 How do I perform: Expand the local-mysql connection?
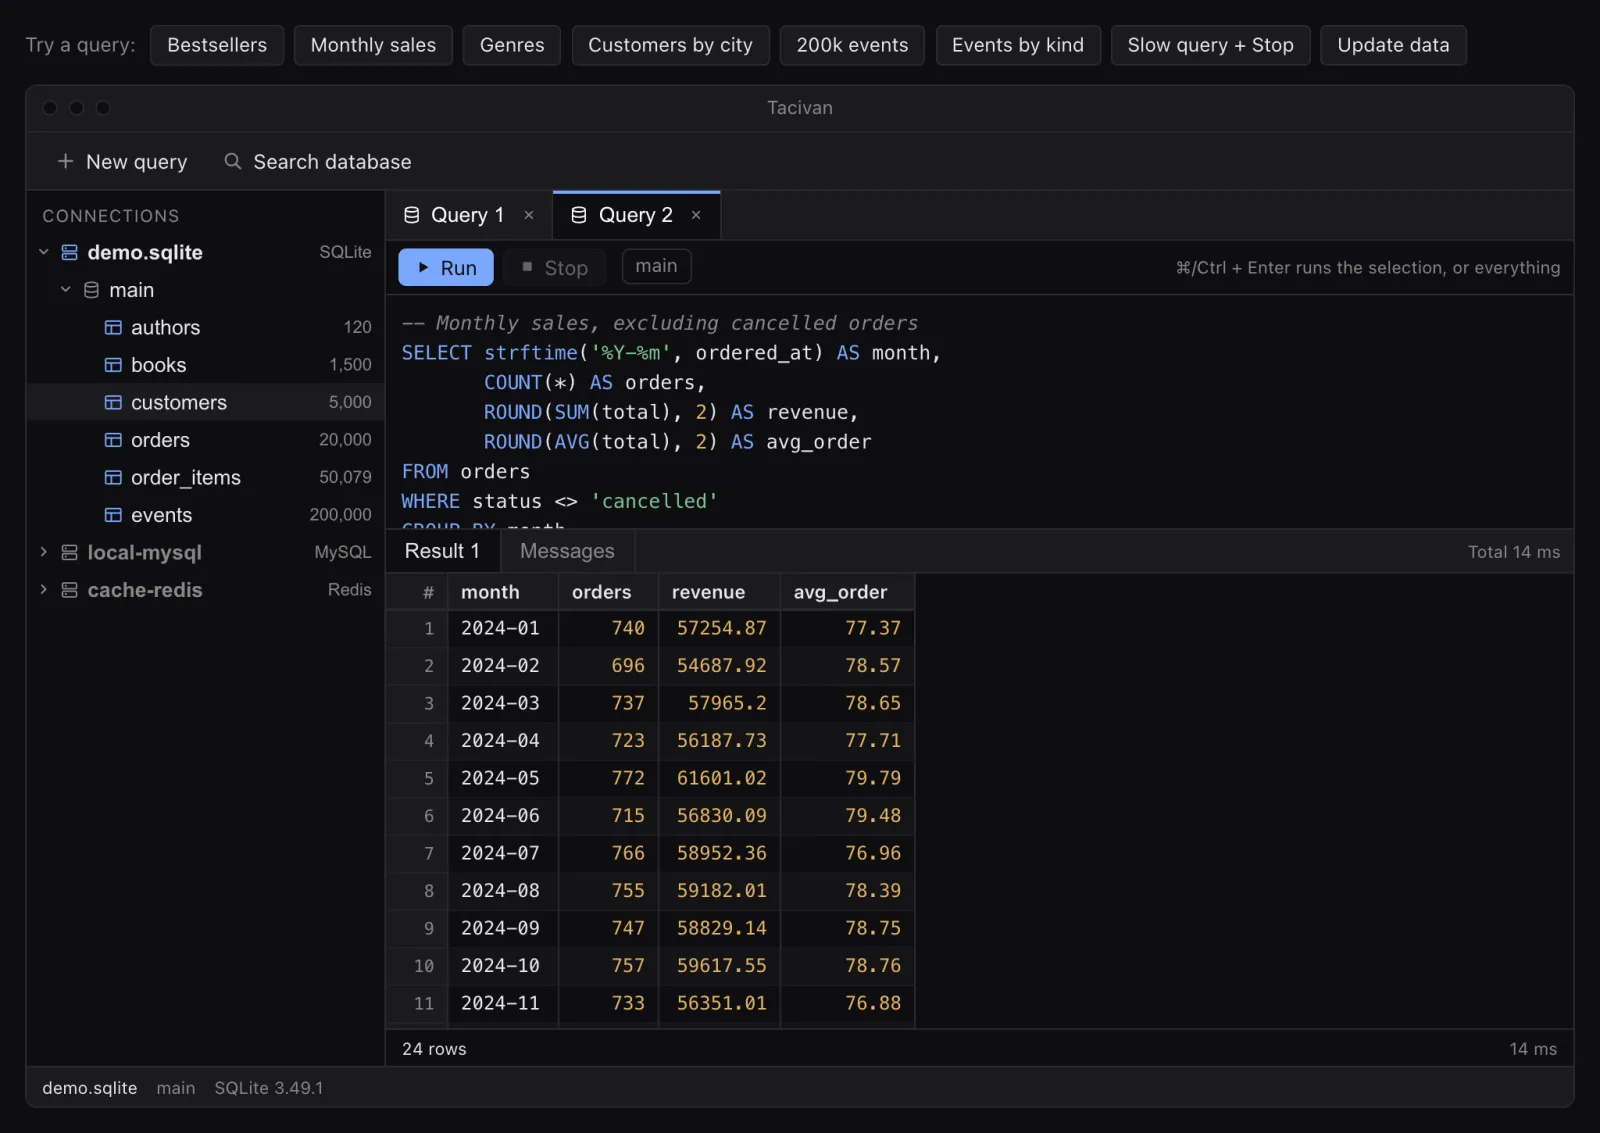point(43,552)
